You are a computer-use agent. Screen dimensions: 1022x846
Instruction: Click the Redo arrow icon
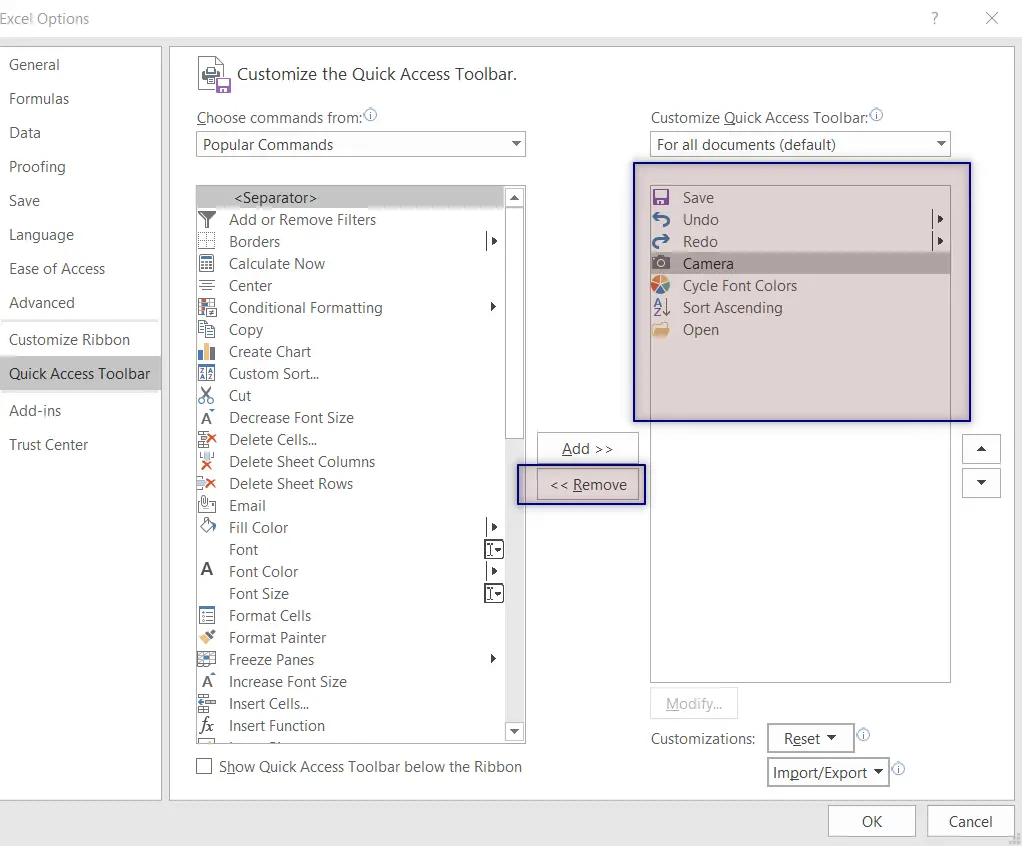coord(661,241)
